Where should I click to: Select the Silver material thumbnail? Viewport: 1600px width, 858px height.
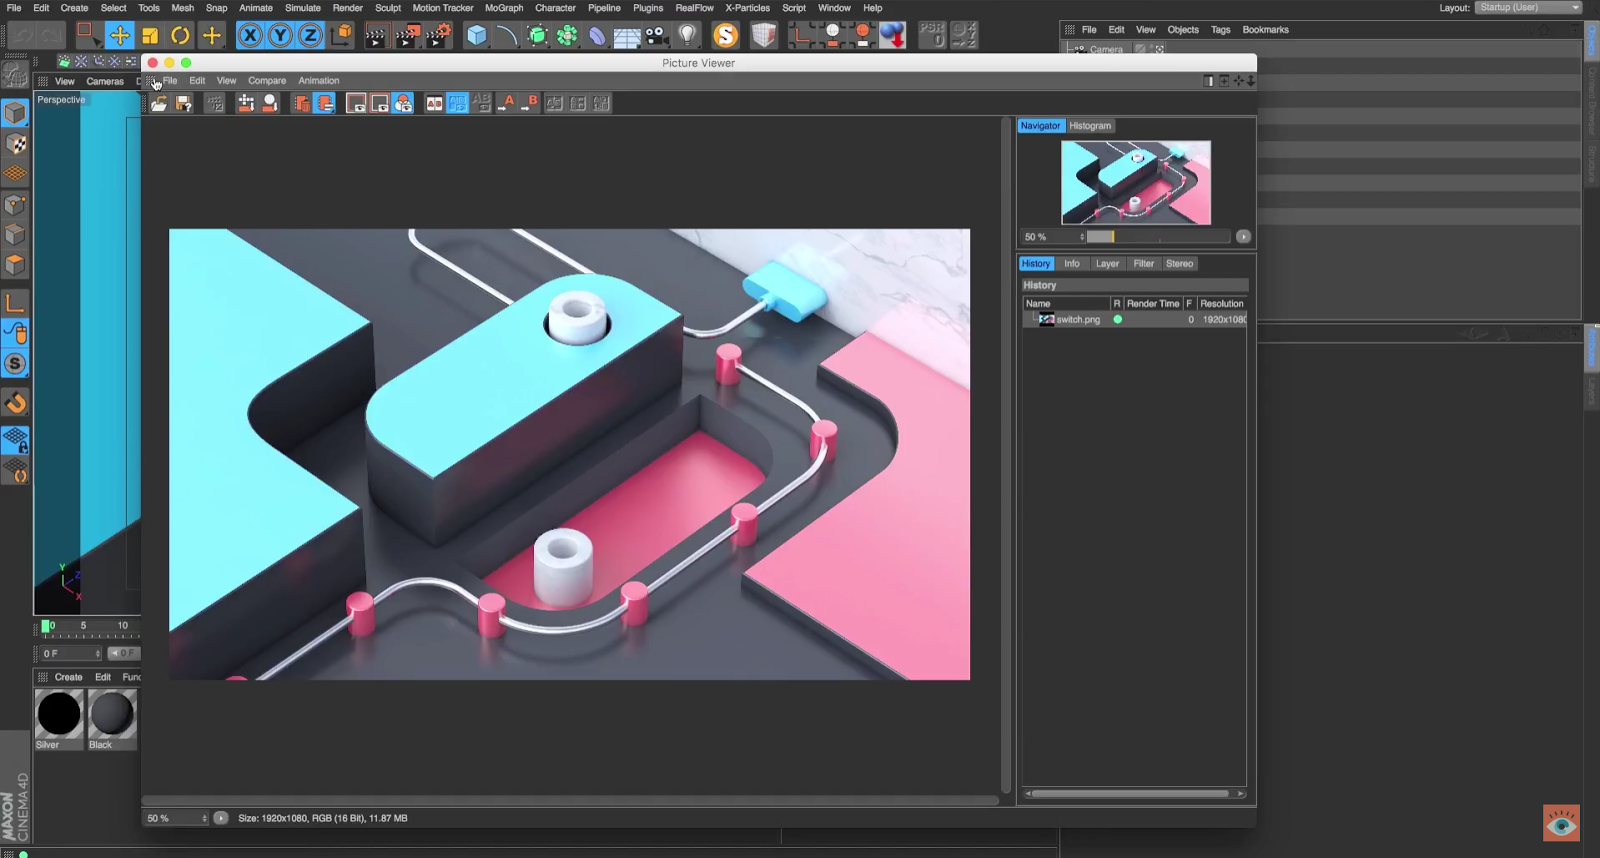(x=59, y=715)
